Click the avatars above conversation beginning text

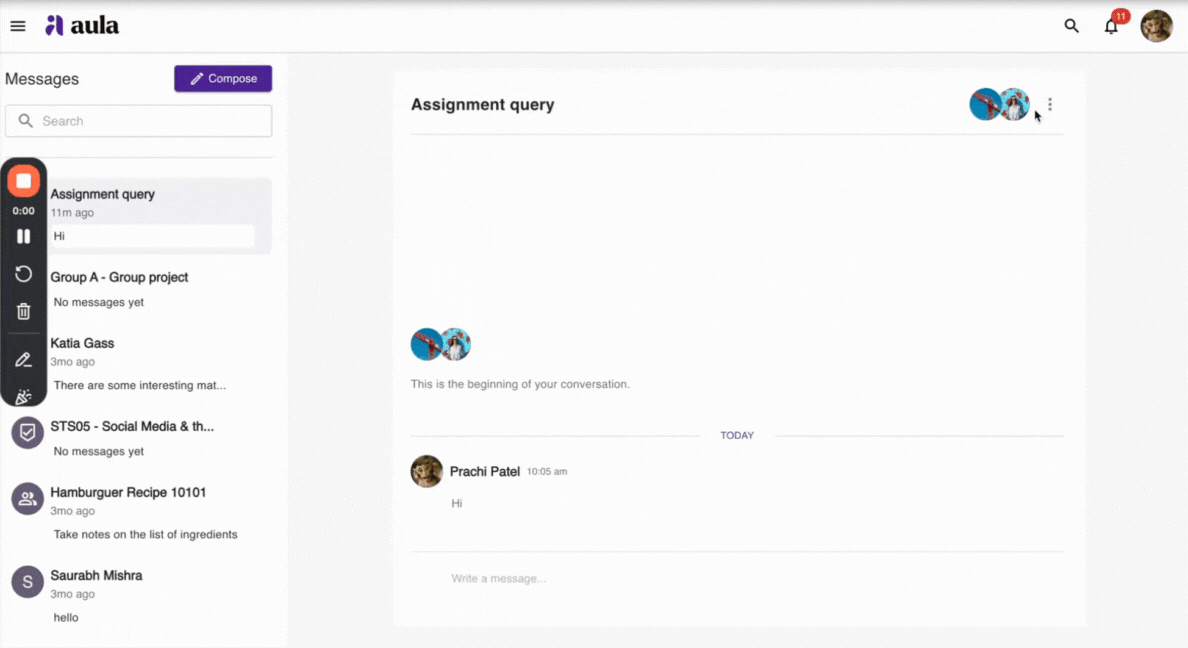point(441,344)
